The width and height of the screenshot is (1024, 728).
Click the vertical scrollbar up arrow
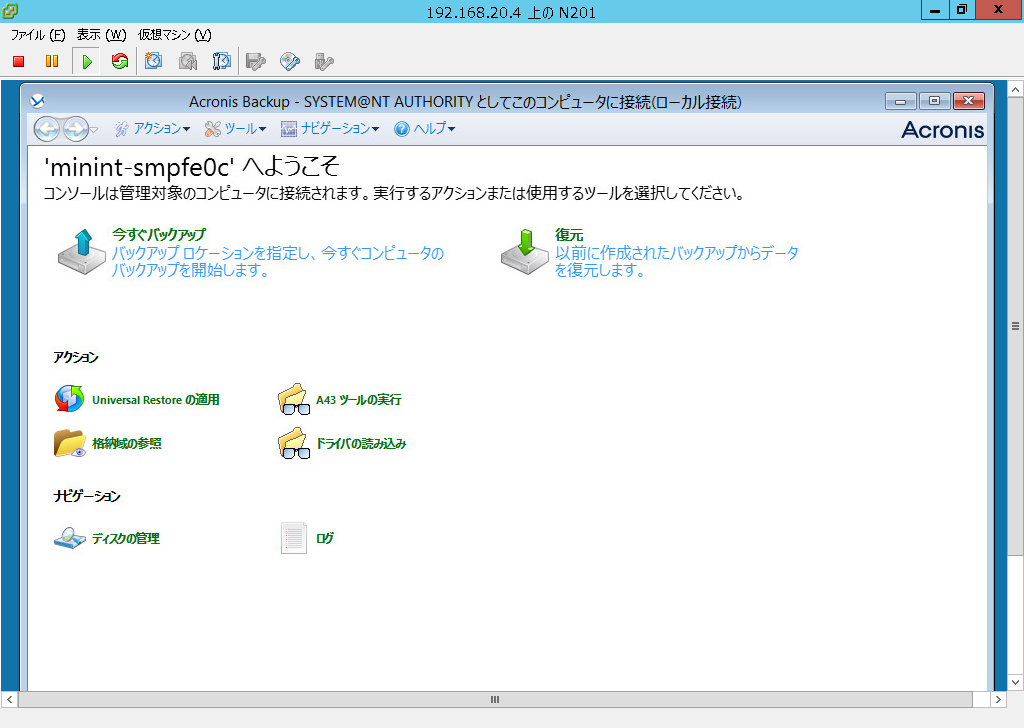[1016, 89]
